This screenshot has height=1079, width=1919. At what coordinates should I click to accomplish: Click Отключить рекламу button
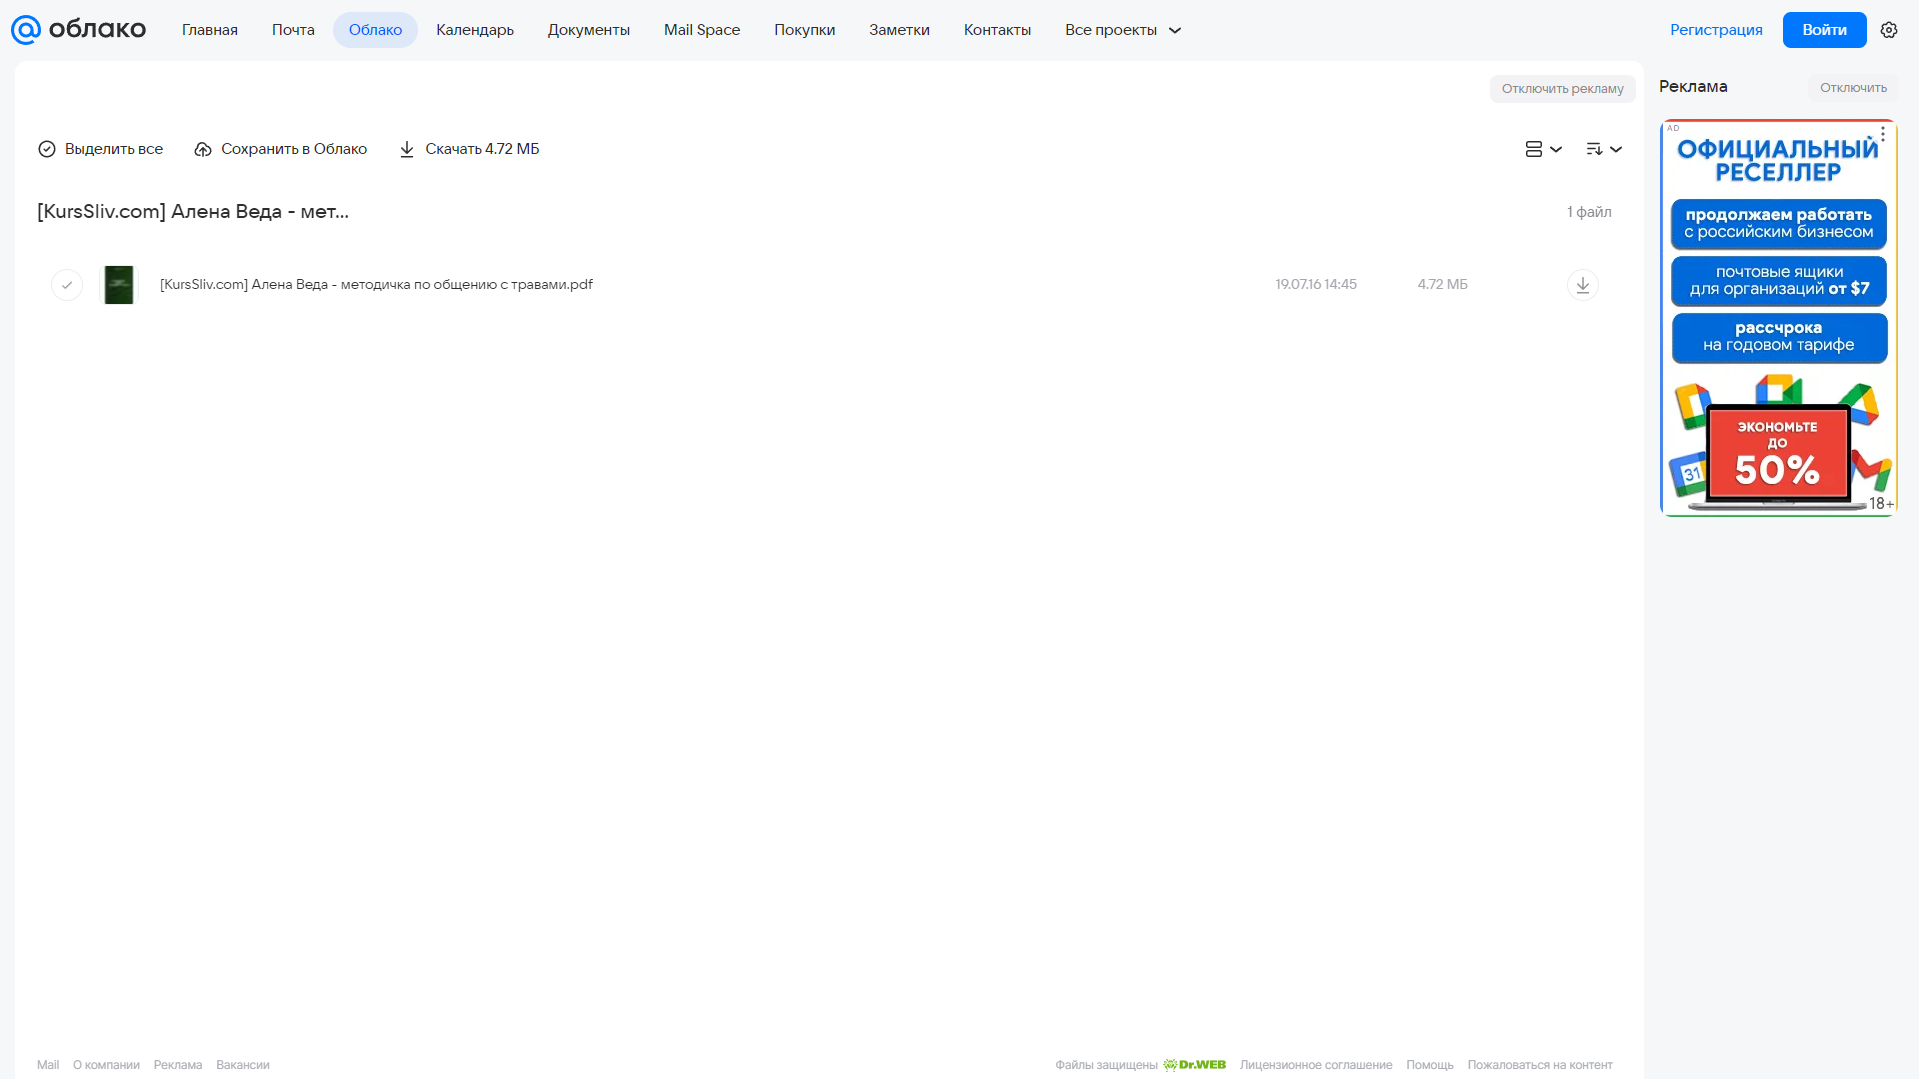1562,89
